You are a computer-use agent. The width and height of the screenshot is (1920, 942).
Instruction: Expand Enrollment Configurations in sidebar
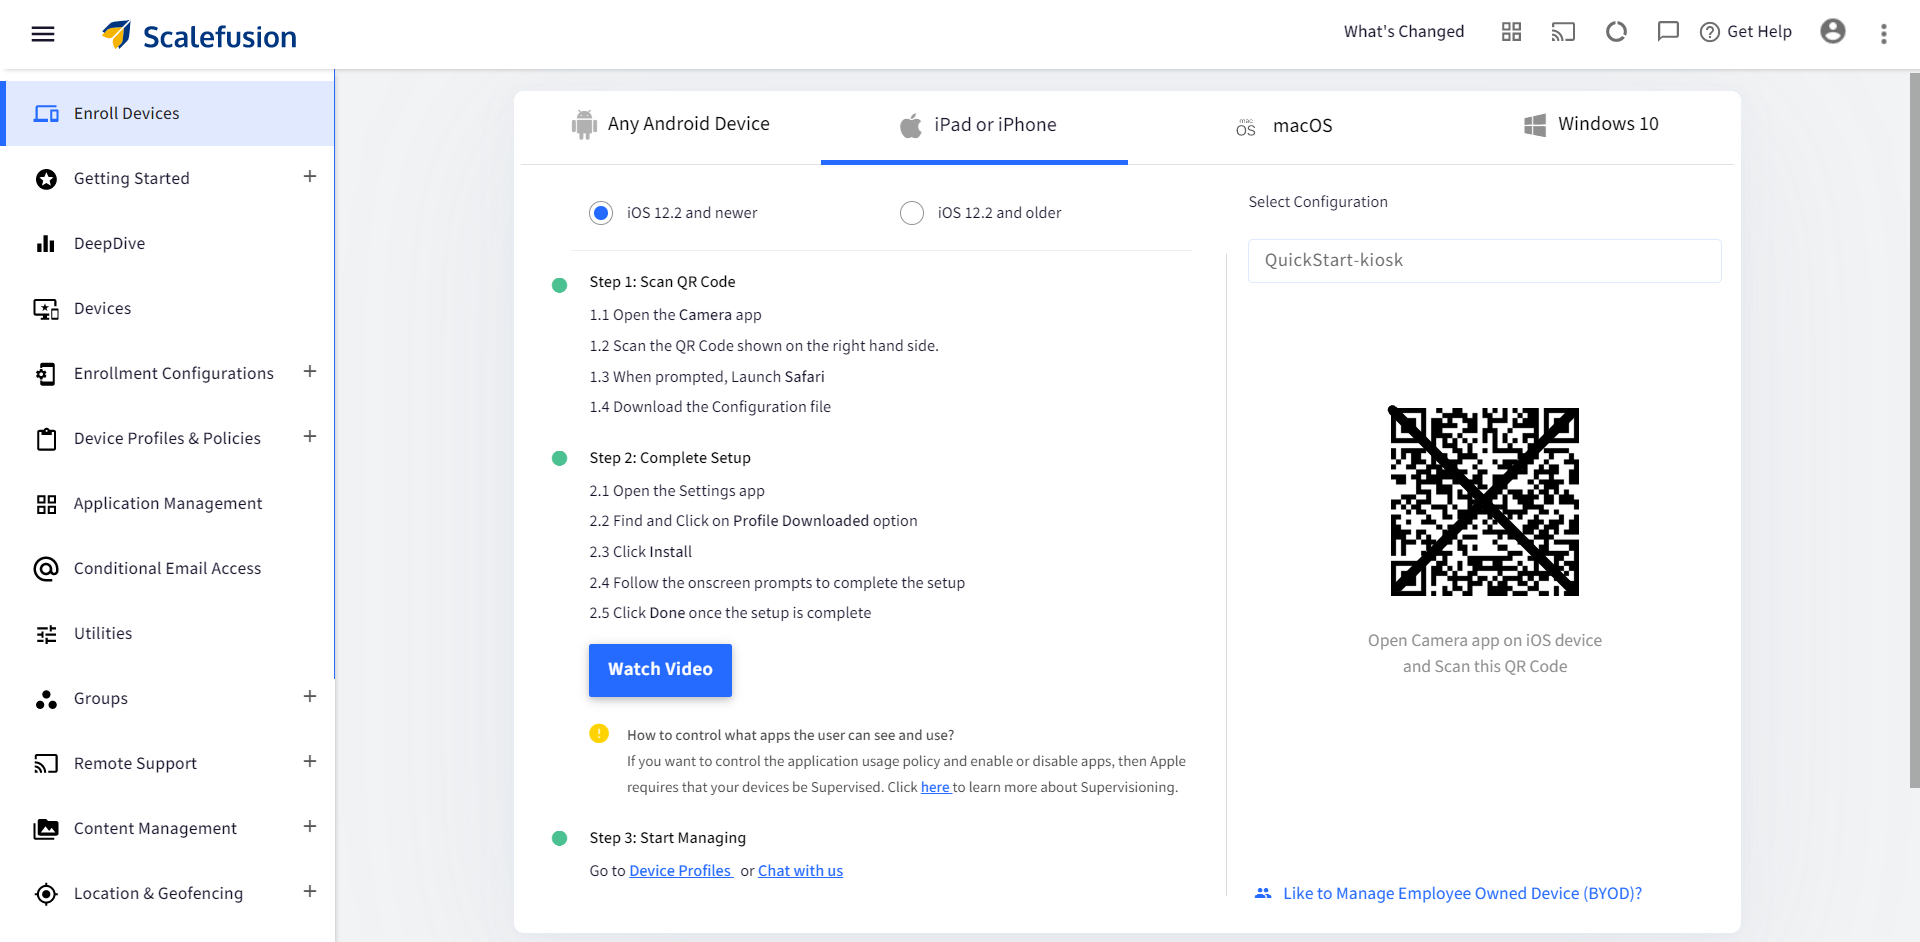310,372
